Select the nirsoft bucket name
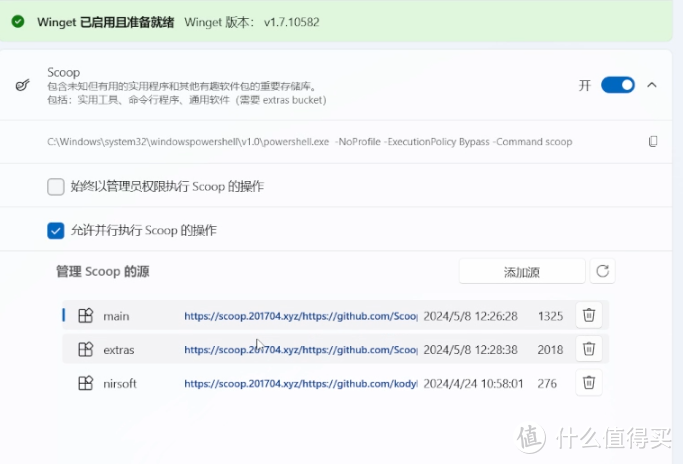Screen dimensions: 683x464 [x=120, y=384]
